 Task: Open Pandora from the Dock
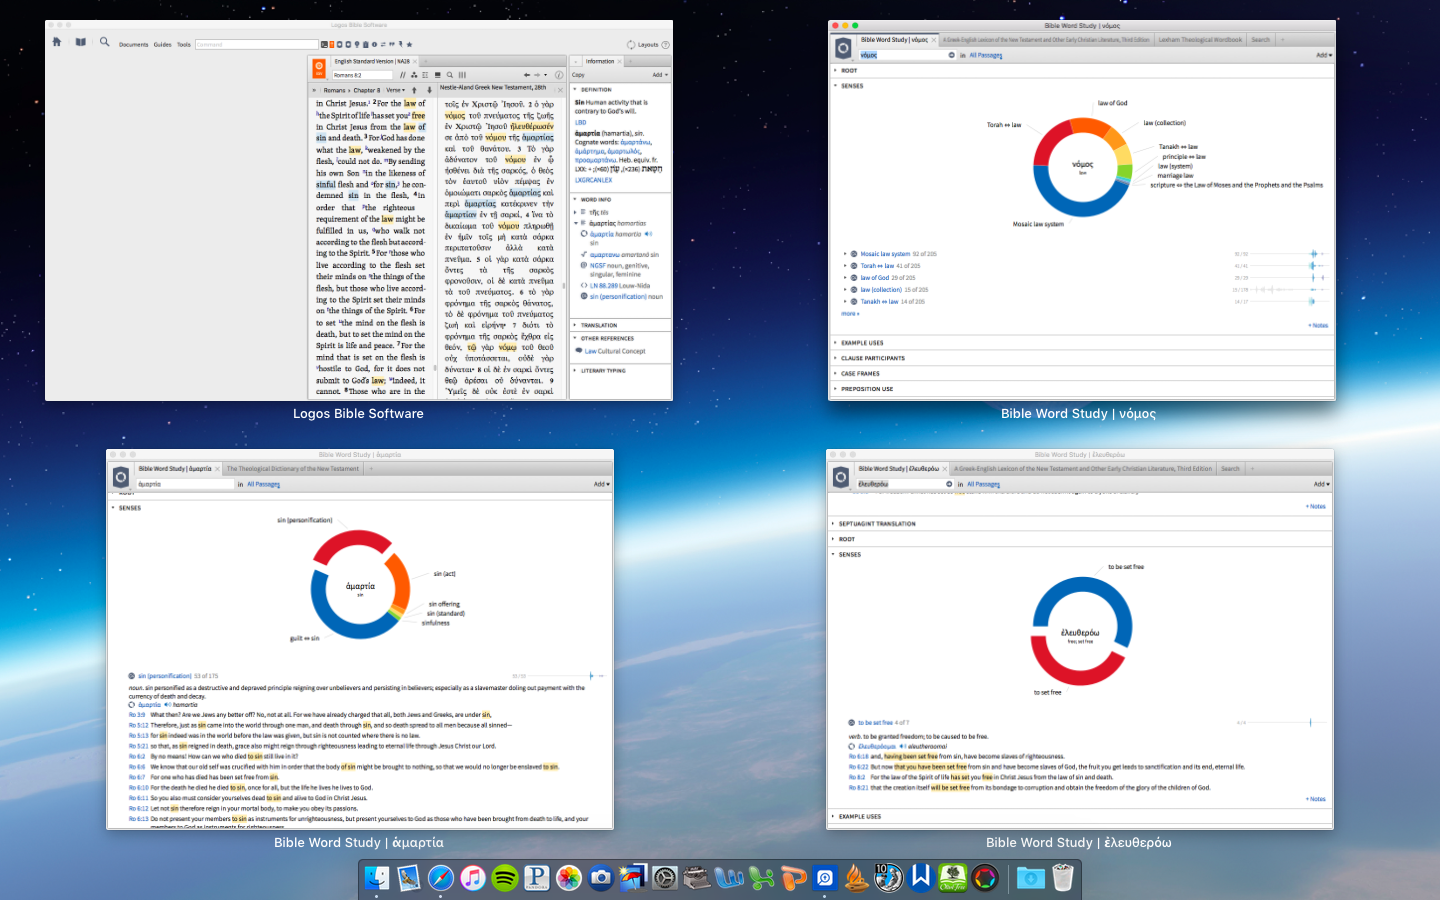pyautogui.click(x=537, y=878)
